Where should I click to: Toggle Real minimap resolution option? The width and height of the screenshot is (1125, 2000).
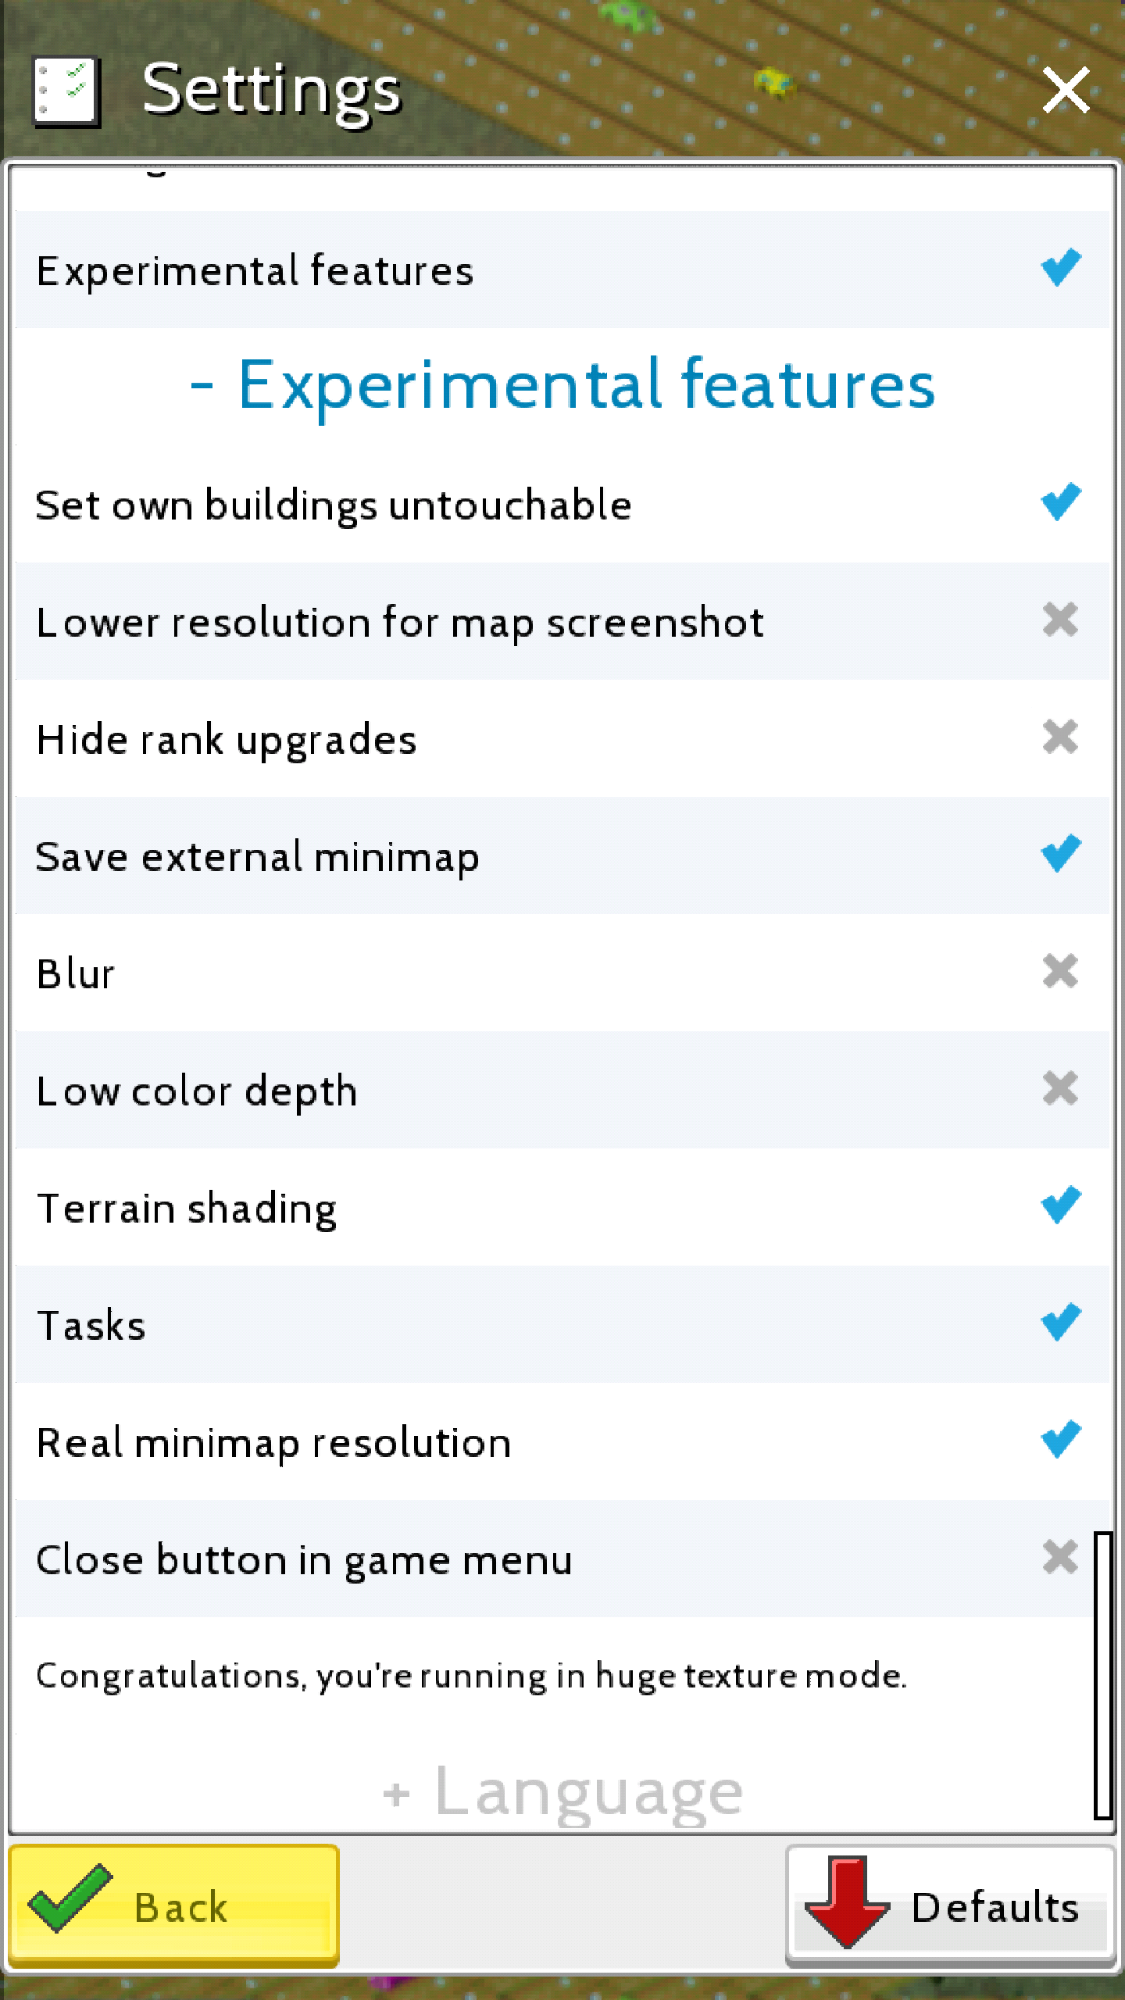pyautogui.click(x=563, y=1441)
